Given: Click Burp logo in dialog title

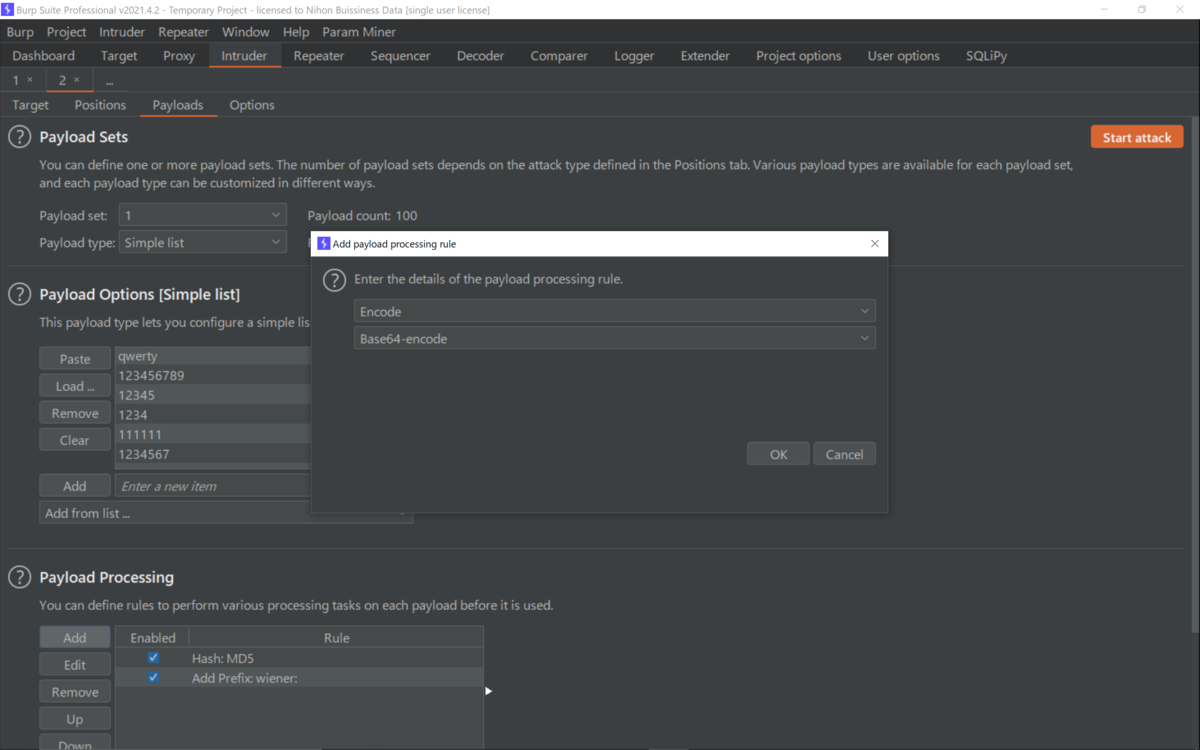Looking at the screenshot, I should [323, 244].
